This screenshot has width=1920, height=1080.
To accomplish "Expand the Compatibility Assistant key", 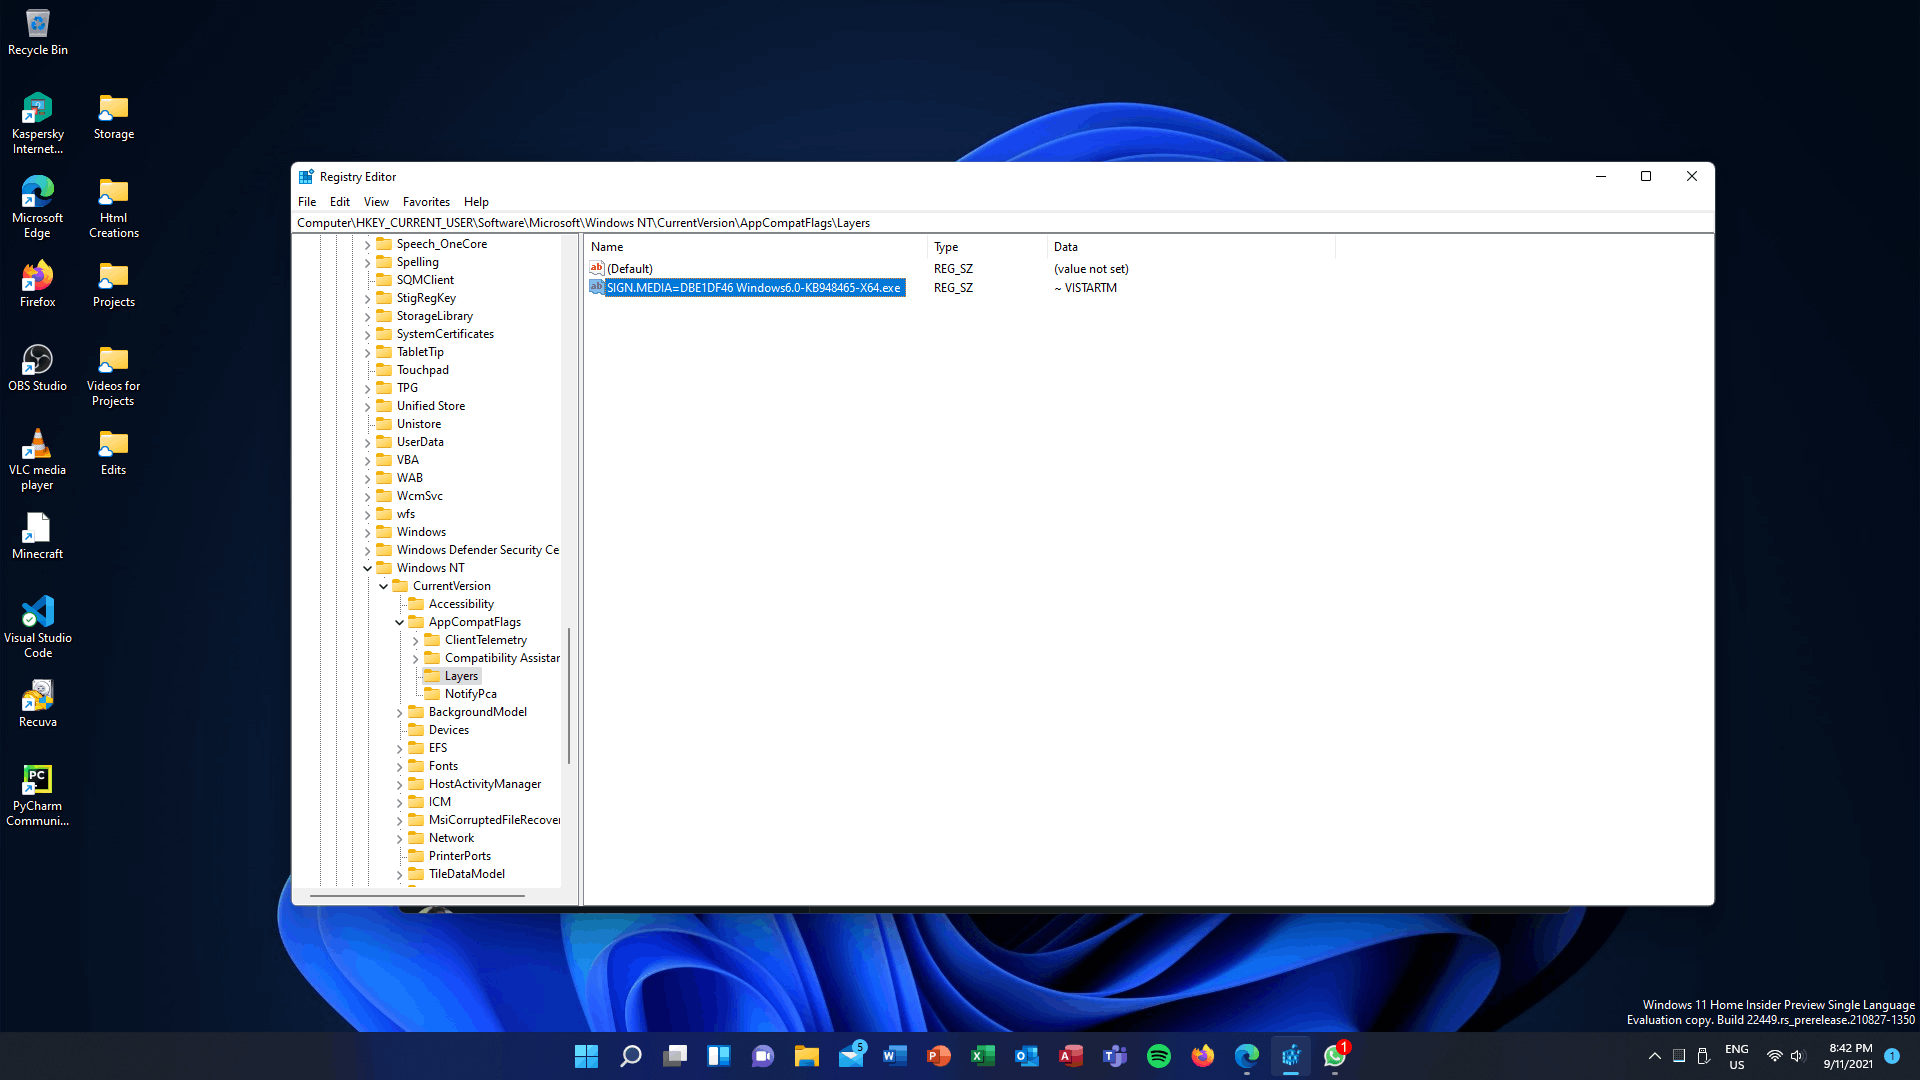I will click(415, 658).
